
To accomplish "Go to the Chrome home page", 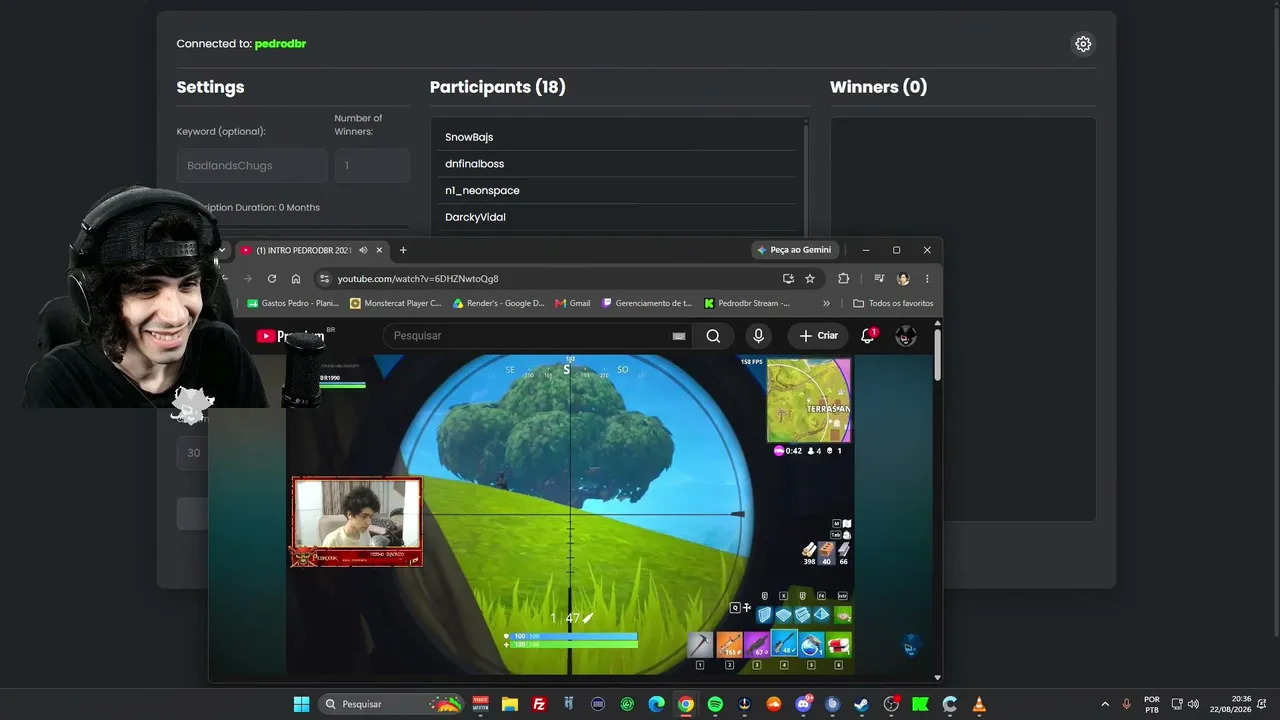I will pyautogui.click(x=296, y=279).
